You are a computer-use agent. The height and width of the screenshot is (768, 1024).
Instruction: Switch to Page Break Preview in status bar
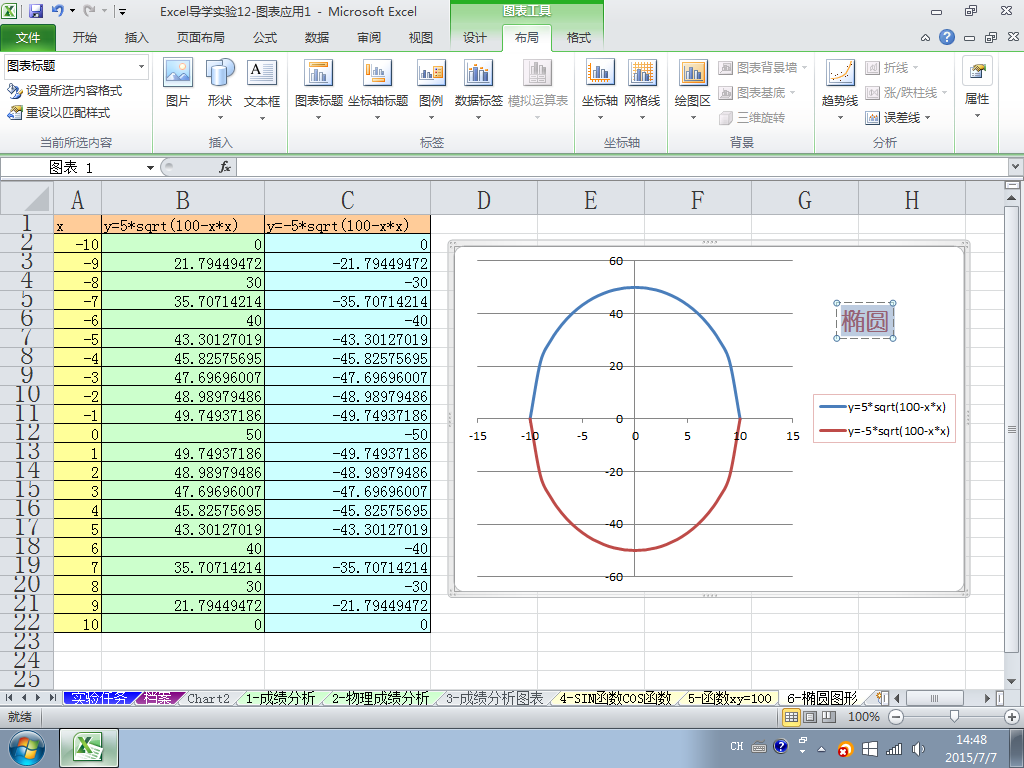tap(828, 717)
